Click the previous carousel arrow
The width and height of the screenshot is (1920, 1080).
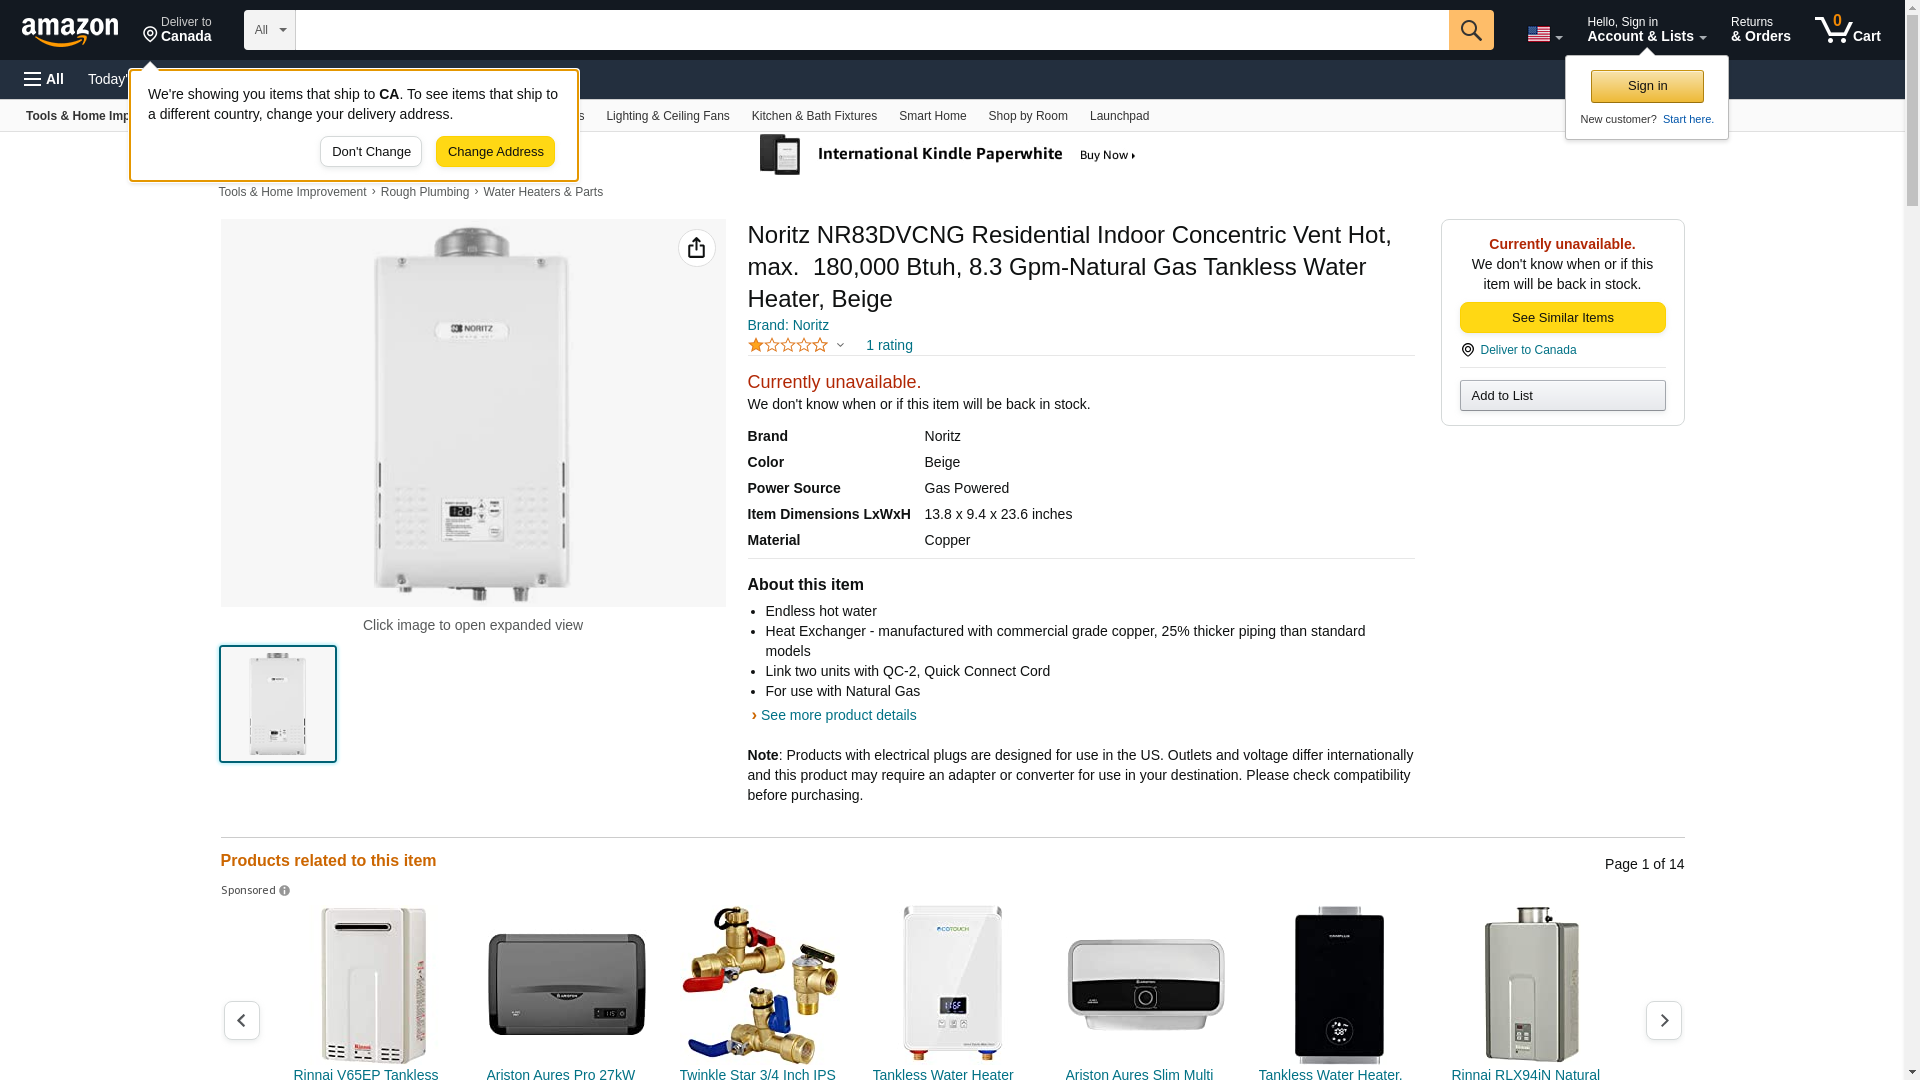(x=241, y=1020)
